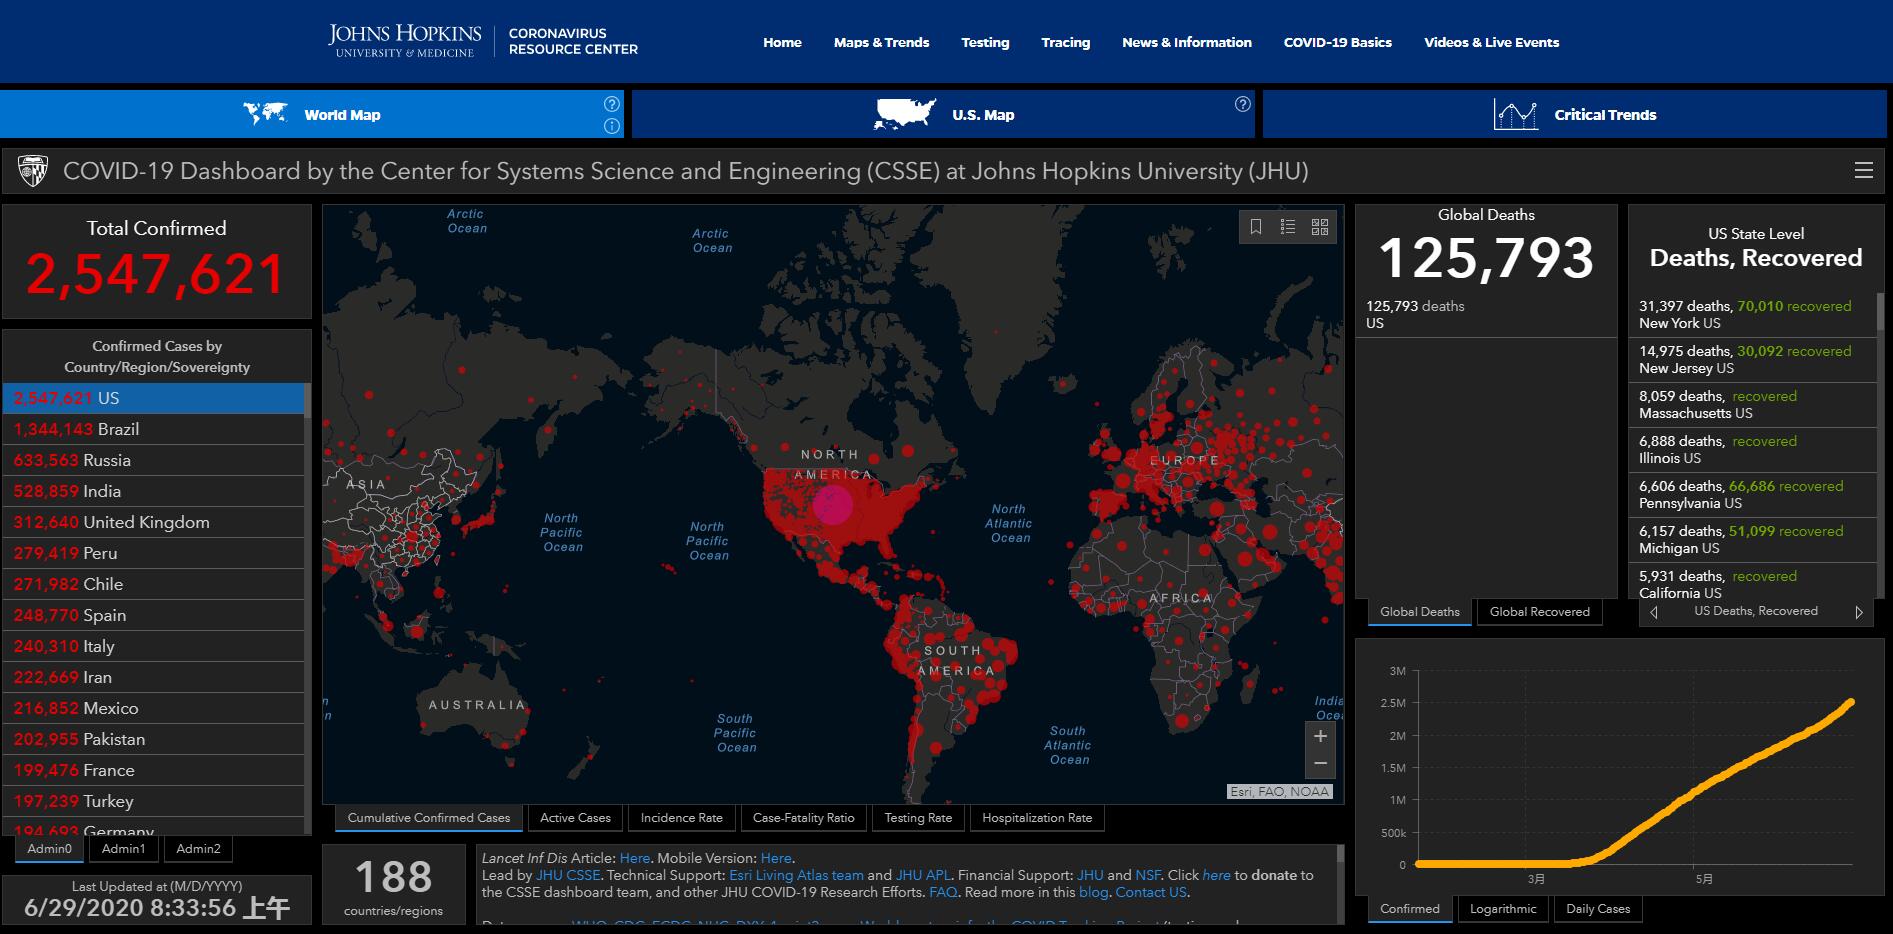Switch chart to Daily Cases view
The height and width of the screenshot is (934, 1893).
pyautogui.click(x=1597, y=909)
